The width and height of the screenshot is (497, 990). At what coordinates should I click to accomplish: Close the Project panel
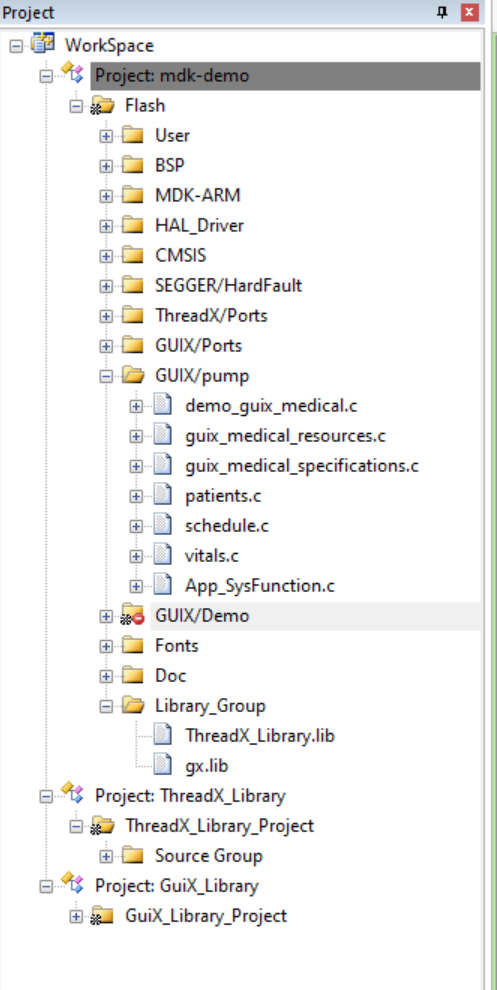click(x=470, y=12)
